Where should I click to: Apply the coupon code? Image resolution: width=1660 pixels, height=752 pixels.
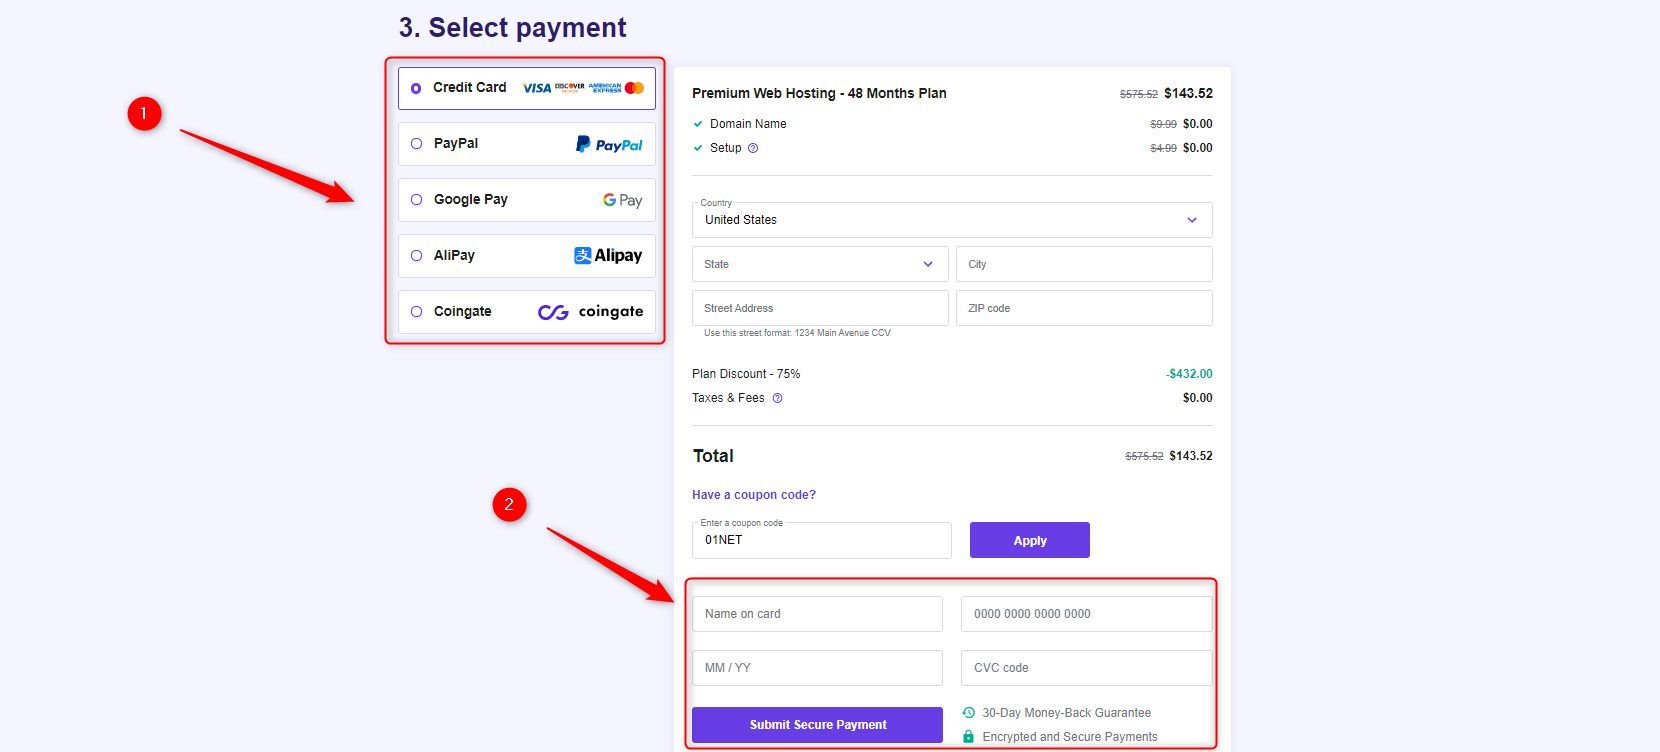pyautogui.click(x=1030, y=540)
